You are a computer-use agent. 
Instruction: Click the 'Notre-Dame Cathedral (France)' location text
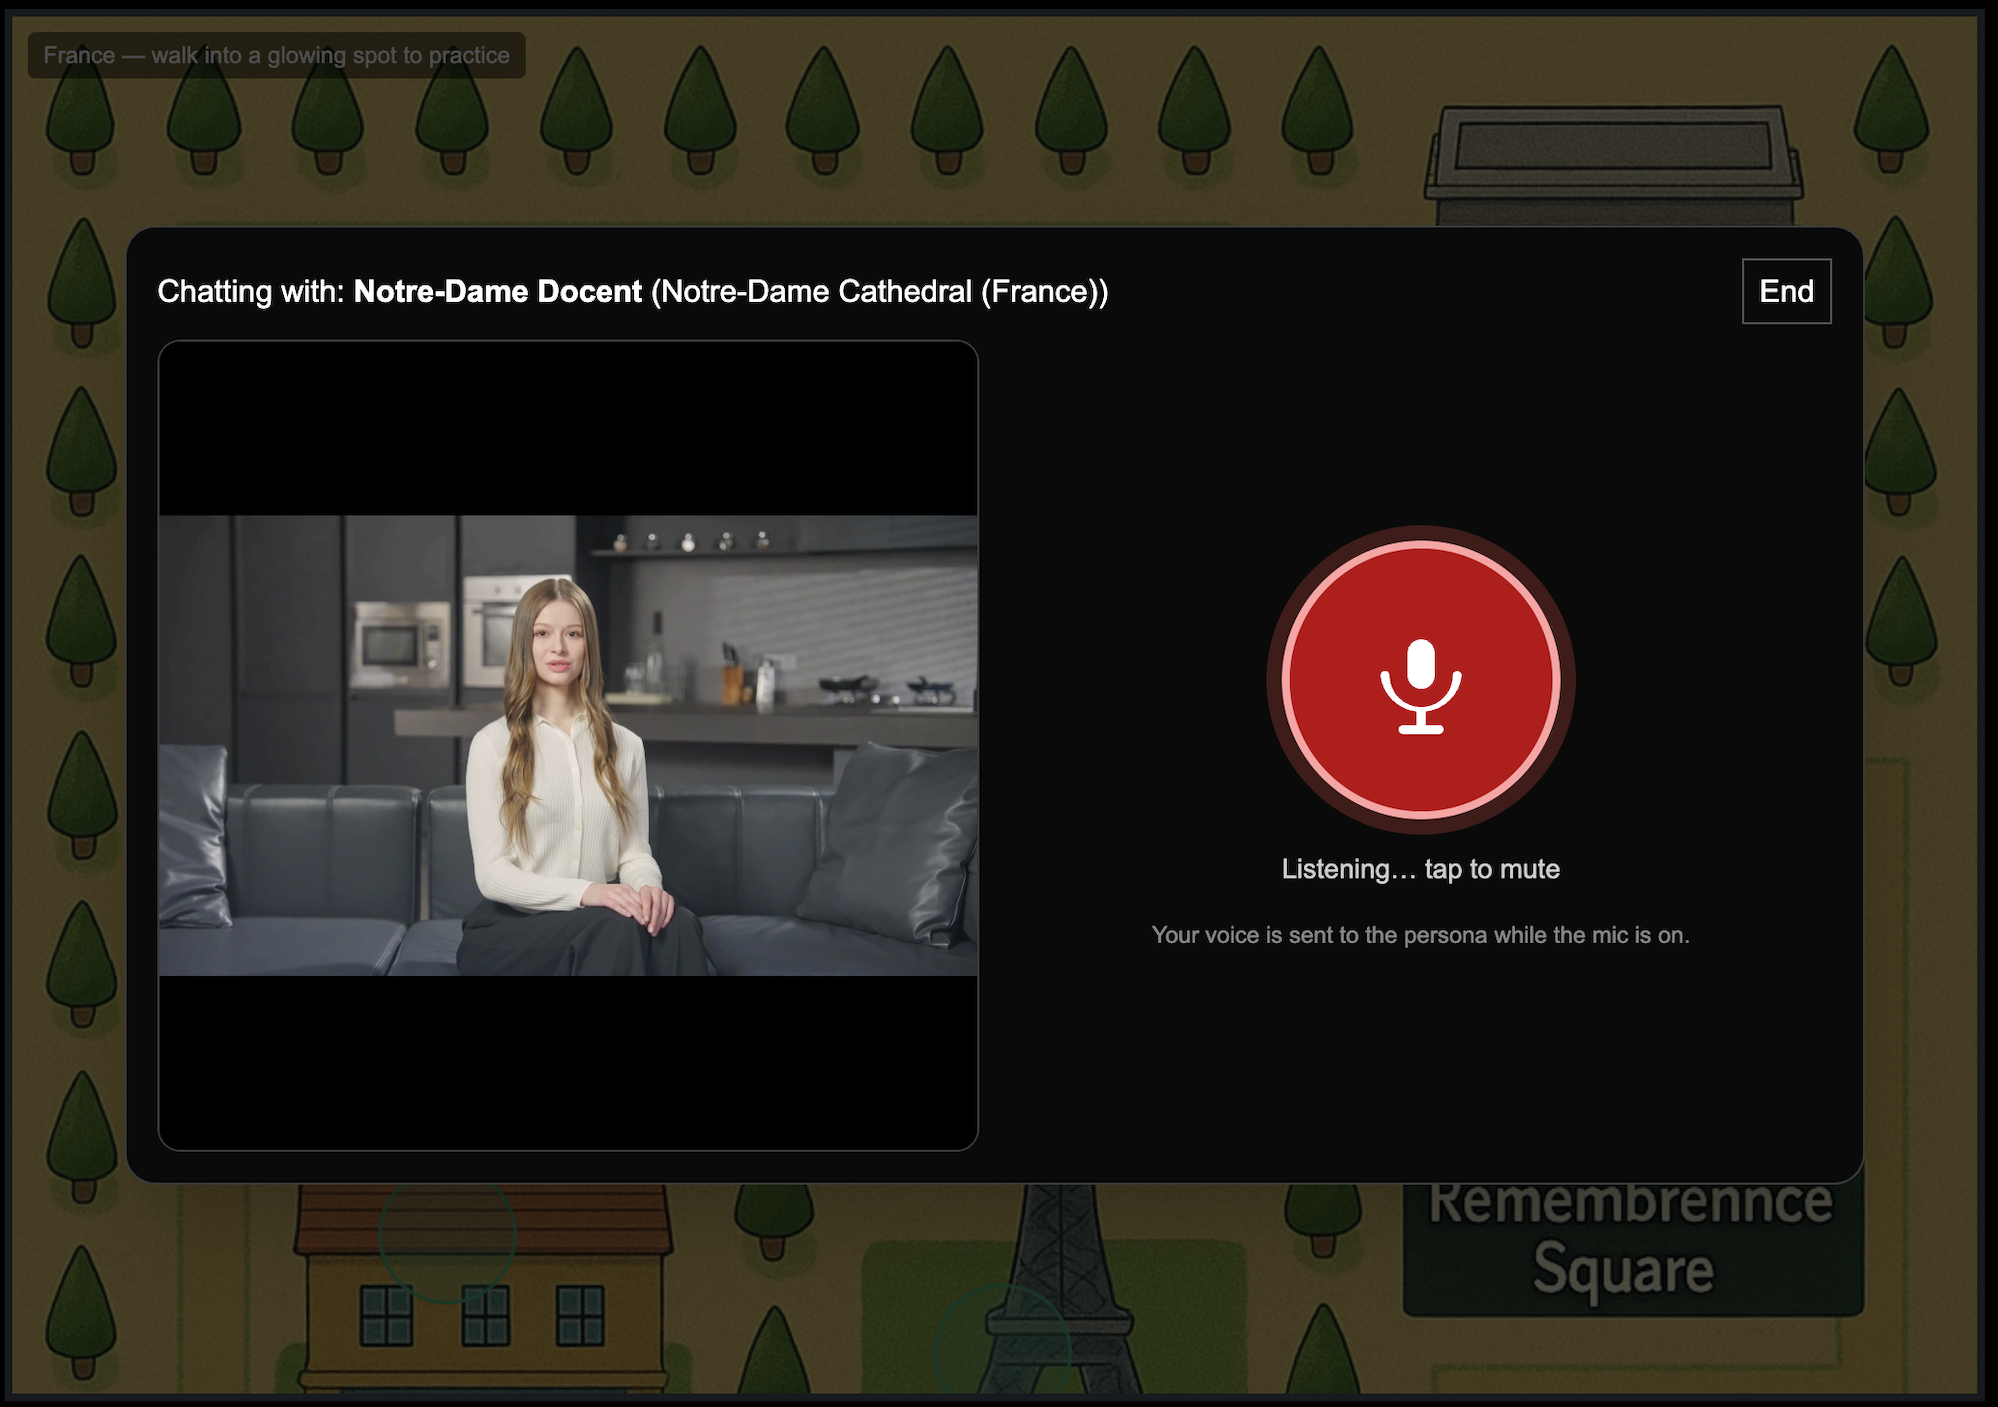click(x=880, y=291)
